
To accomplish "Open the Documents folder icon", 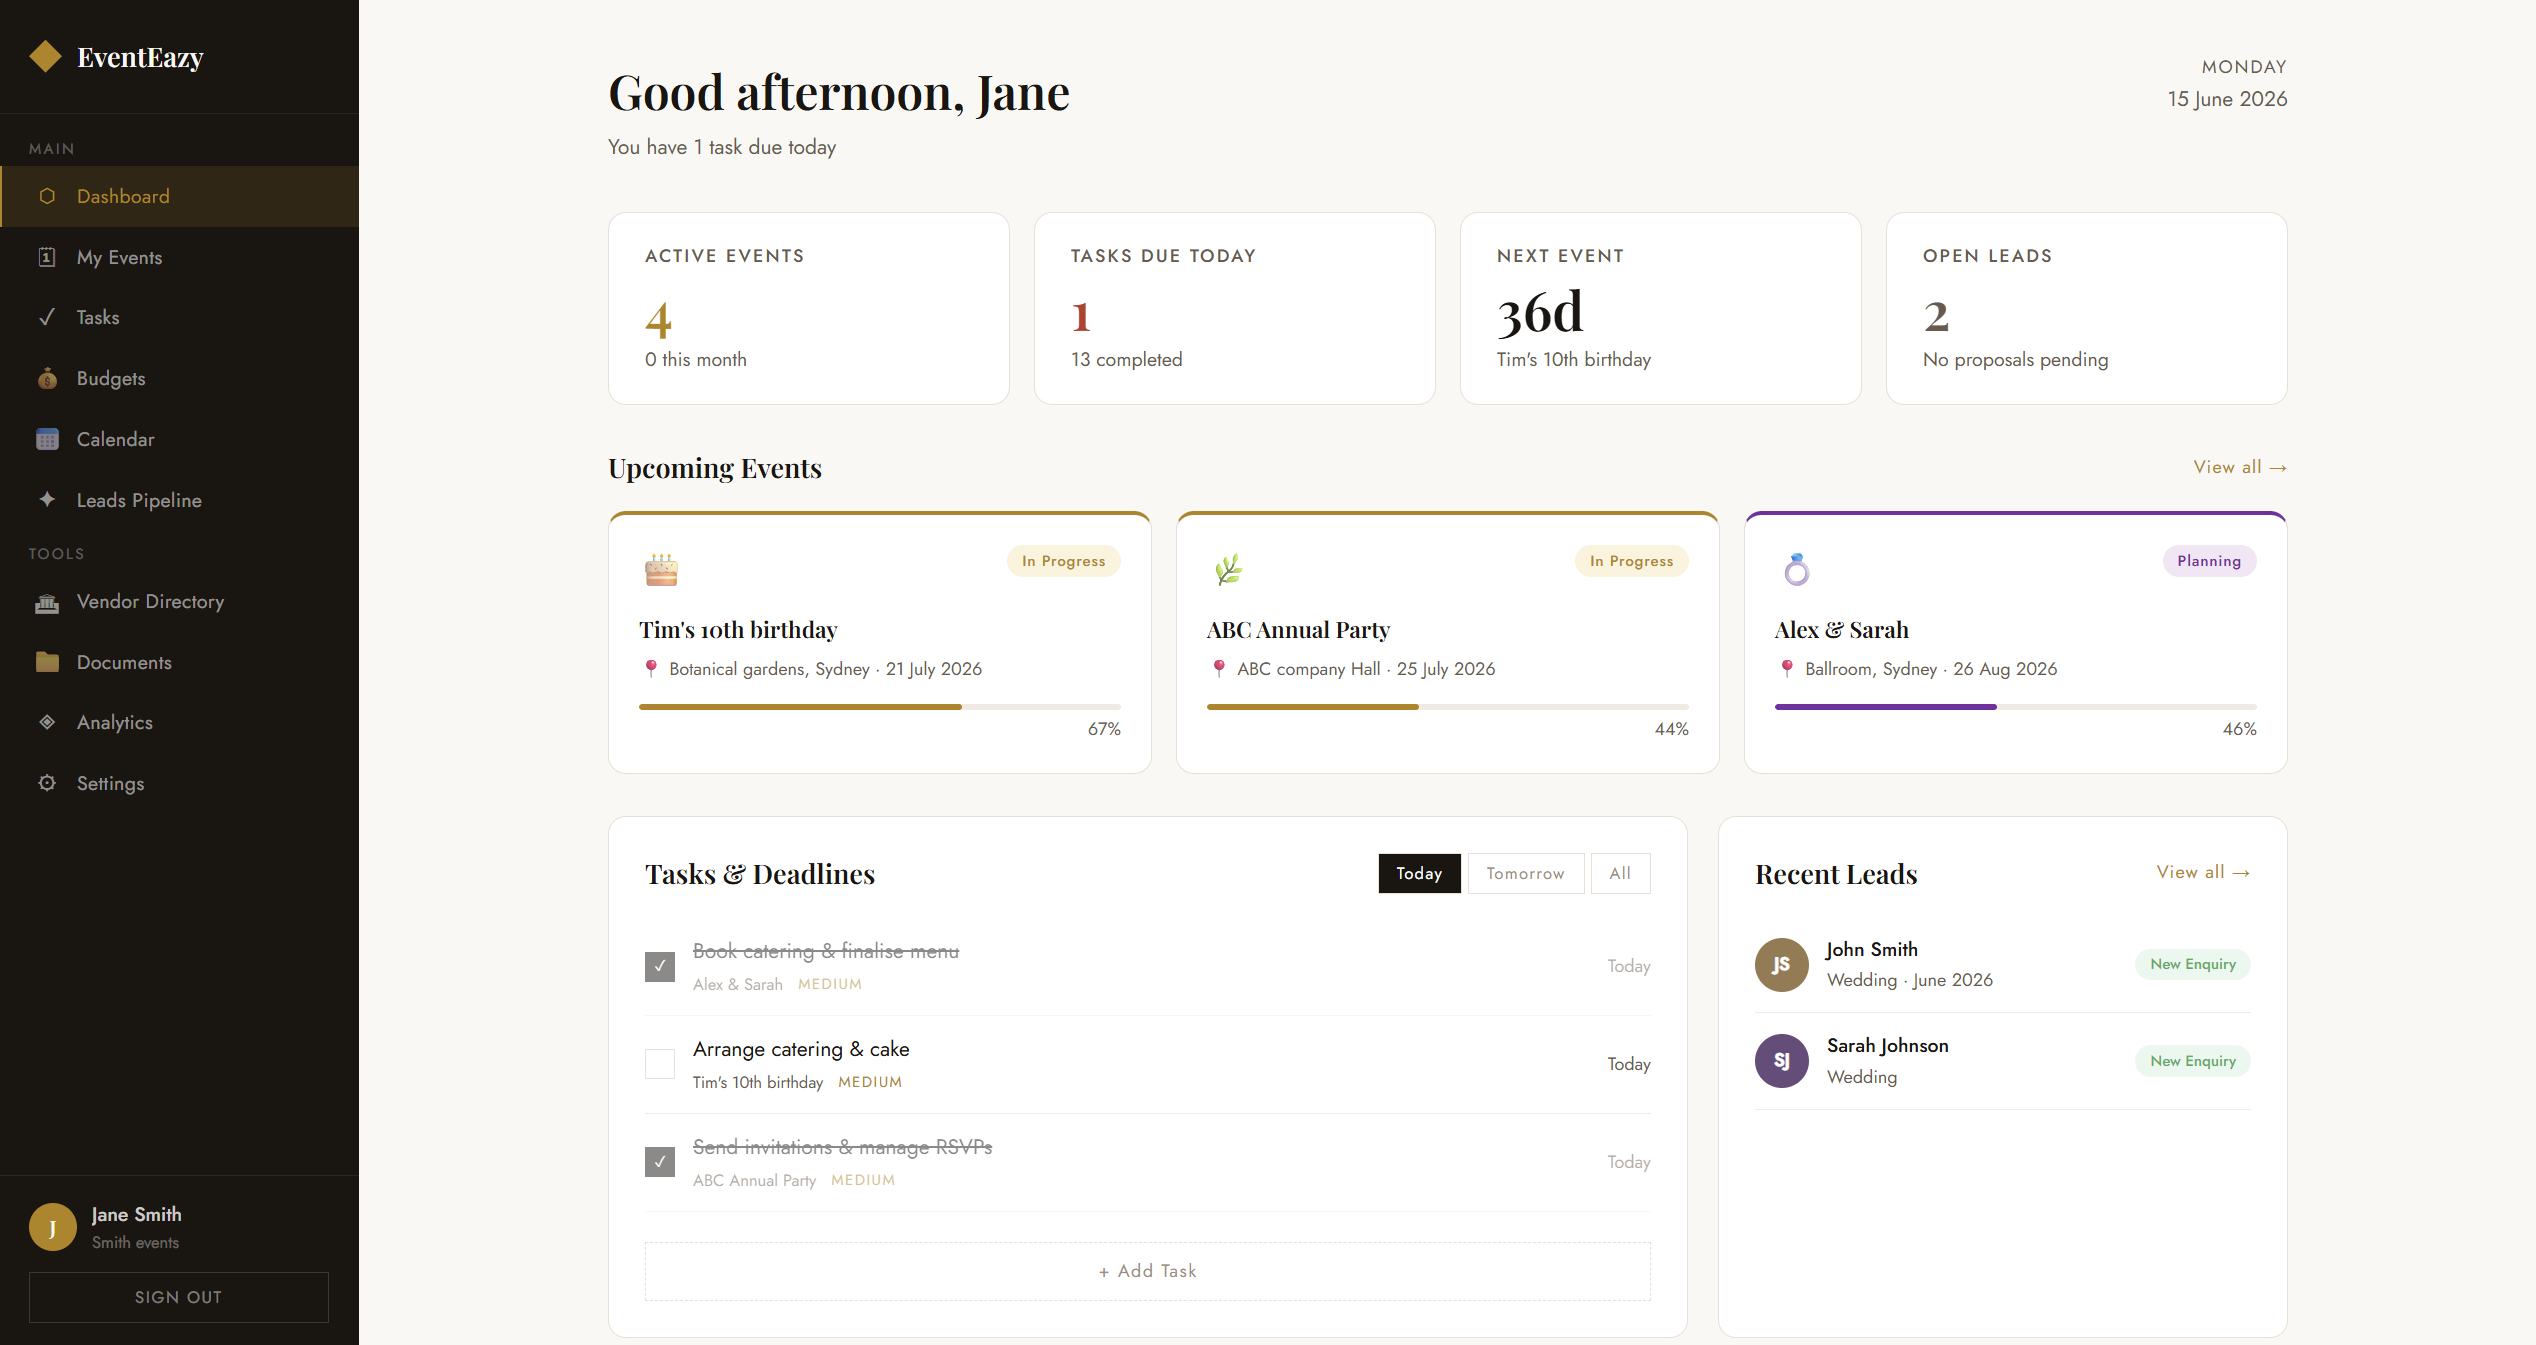I will (47, 662).
